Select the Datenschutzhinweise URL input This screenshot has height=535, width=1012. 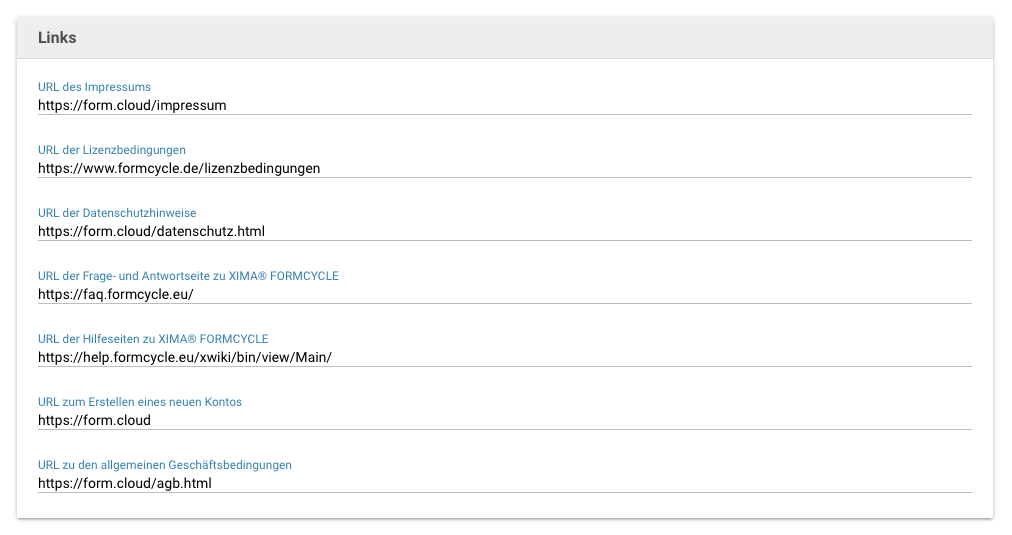point(504,231)
